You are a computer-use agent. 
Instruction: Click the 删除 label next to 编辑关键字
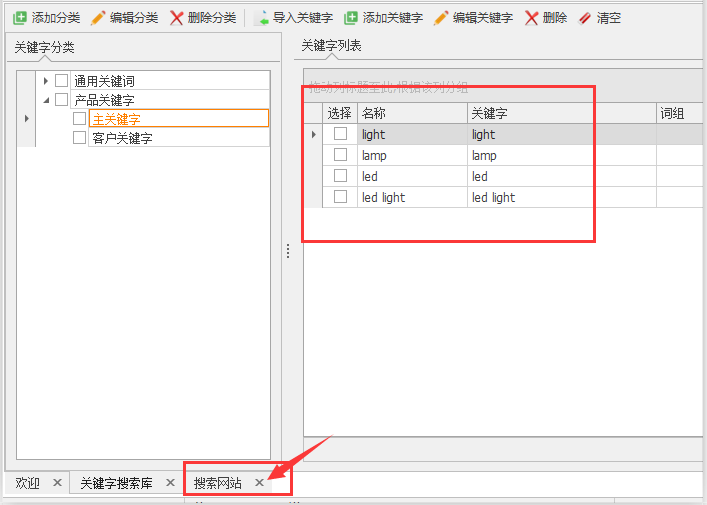[x=555, y=18]
